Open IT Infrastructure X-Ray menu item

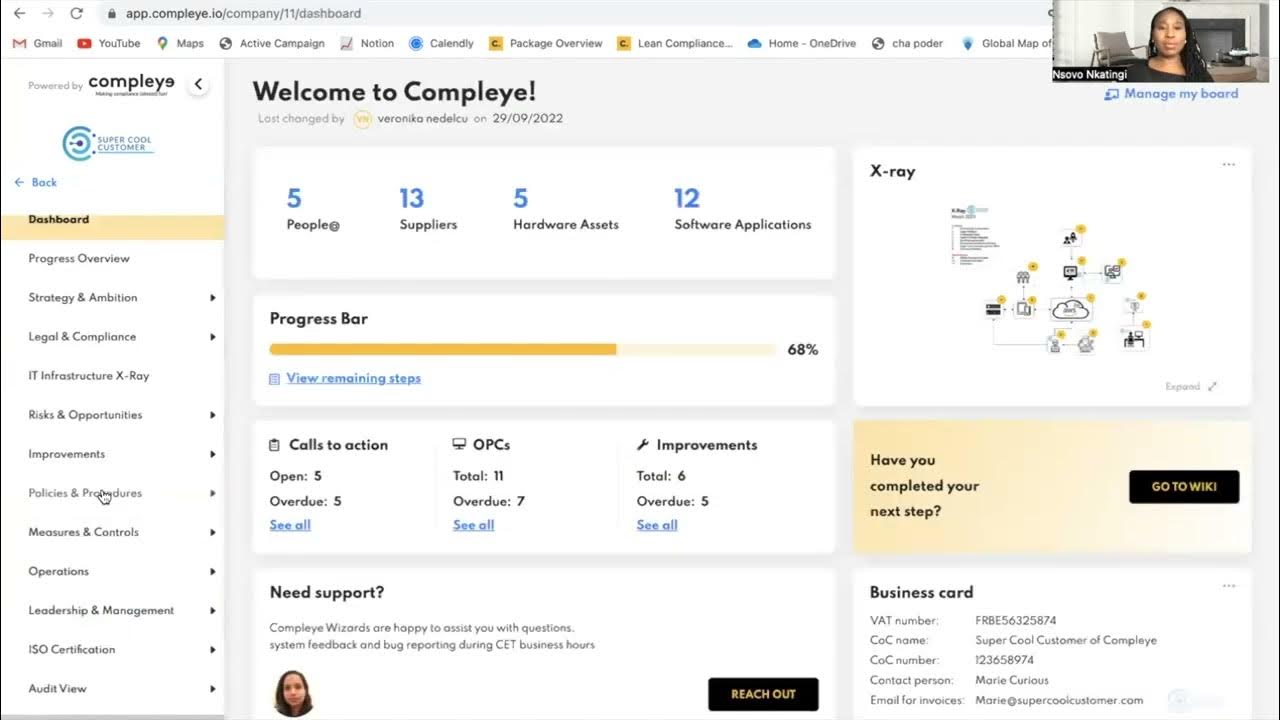pyautogui.click(x=89, y=376)
